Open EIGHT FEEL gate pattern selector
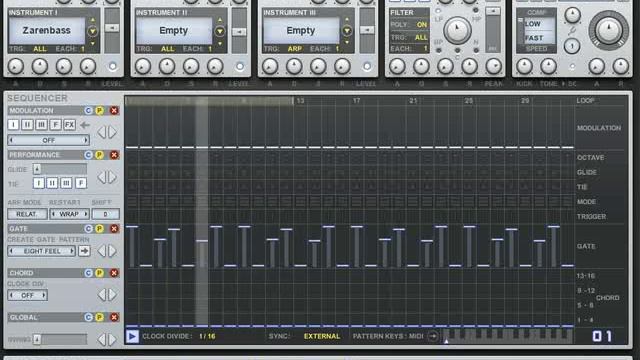Image resolution: width=640 pixels, height=360 pixels. tap(42, 251)
